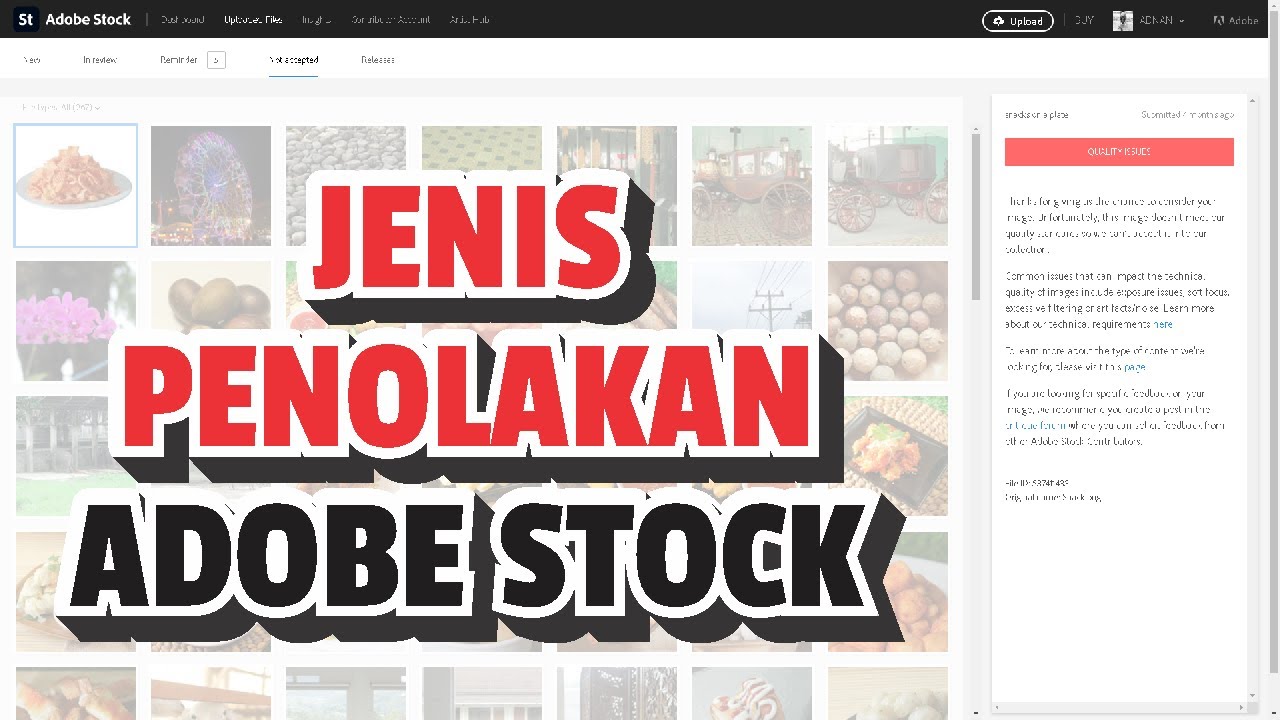This screenshot has height=720, width=1280.
Task: Open the Artist Hub menu item
Action: [x=469, y=20]
